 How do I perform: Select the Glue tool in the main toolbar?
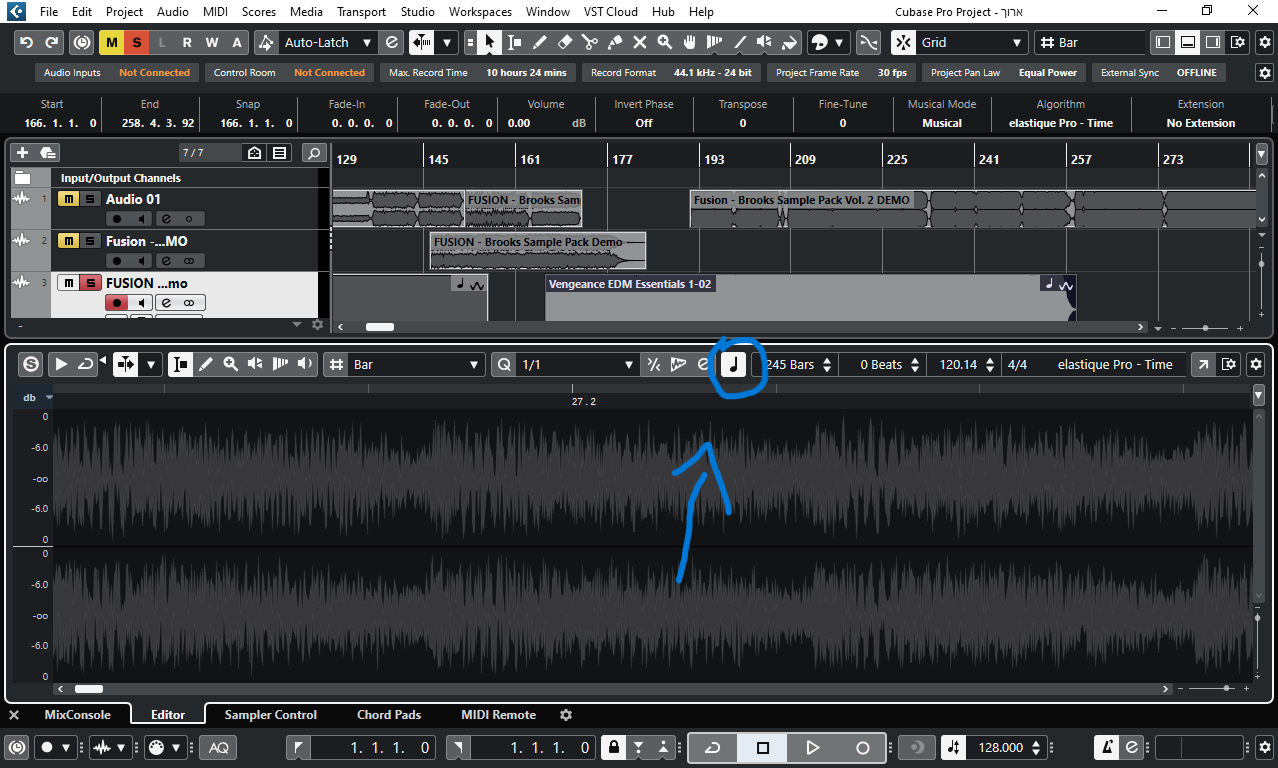click(615, 43)
